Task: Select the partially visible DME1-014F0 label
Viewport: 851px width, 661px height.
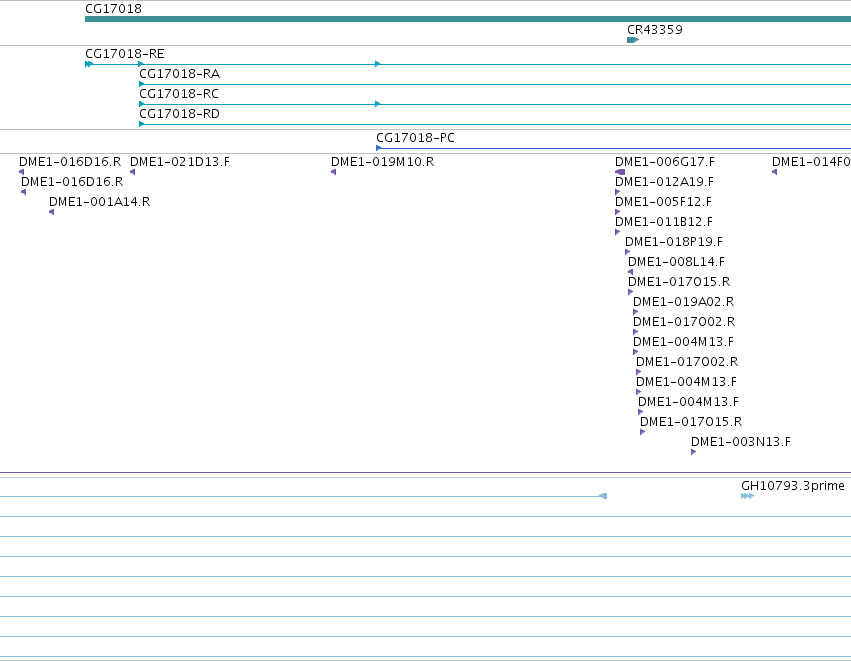Action: click(811, 162)
